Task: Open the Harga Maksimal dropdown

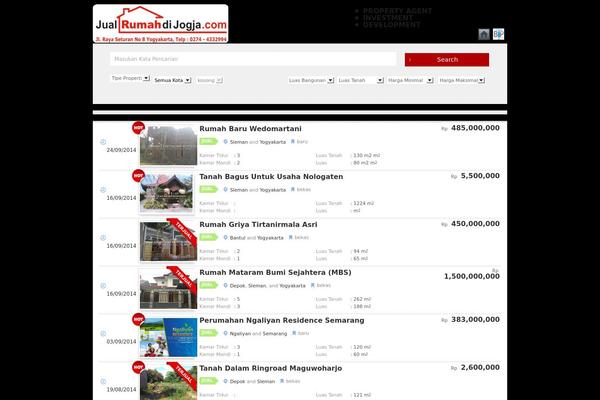Action: coord(462,80)
